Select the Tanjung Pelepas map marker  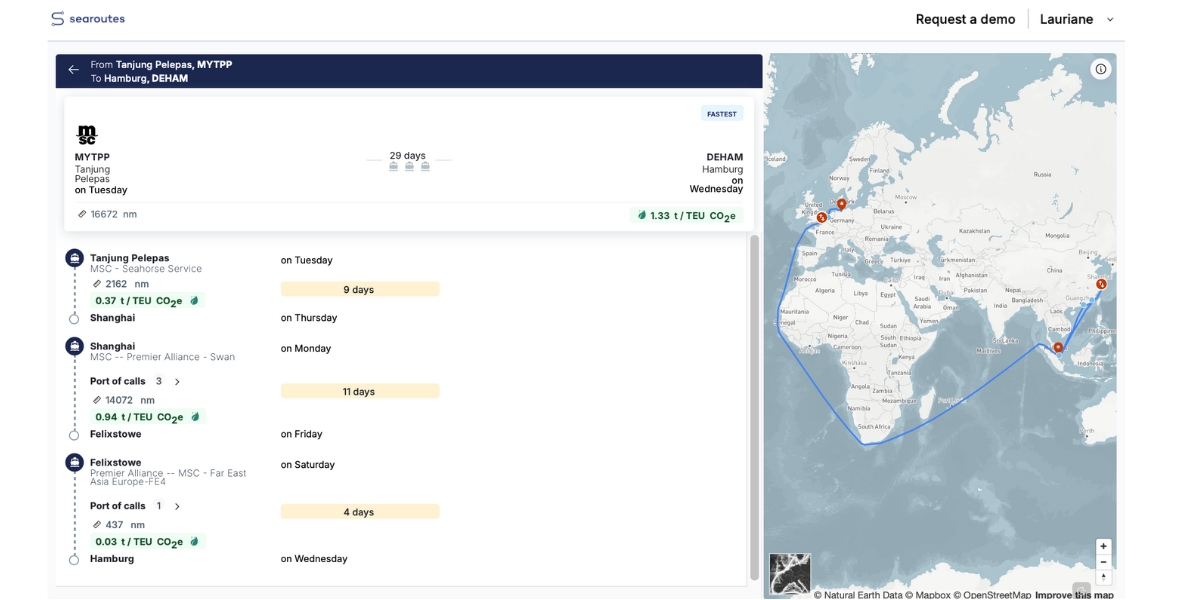1058,347
